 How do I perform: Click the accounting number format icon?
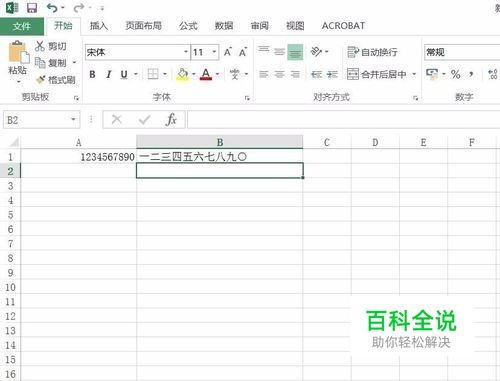[x=432, y=74]
